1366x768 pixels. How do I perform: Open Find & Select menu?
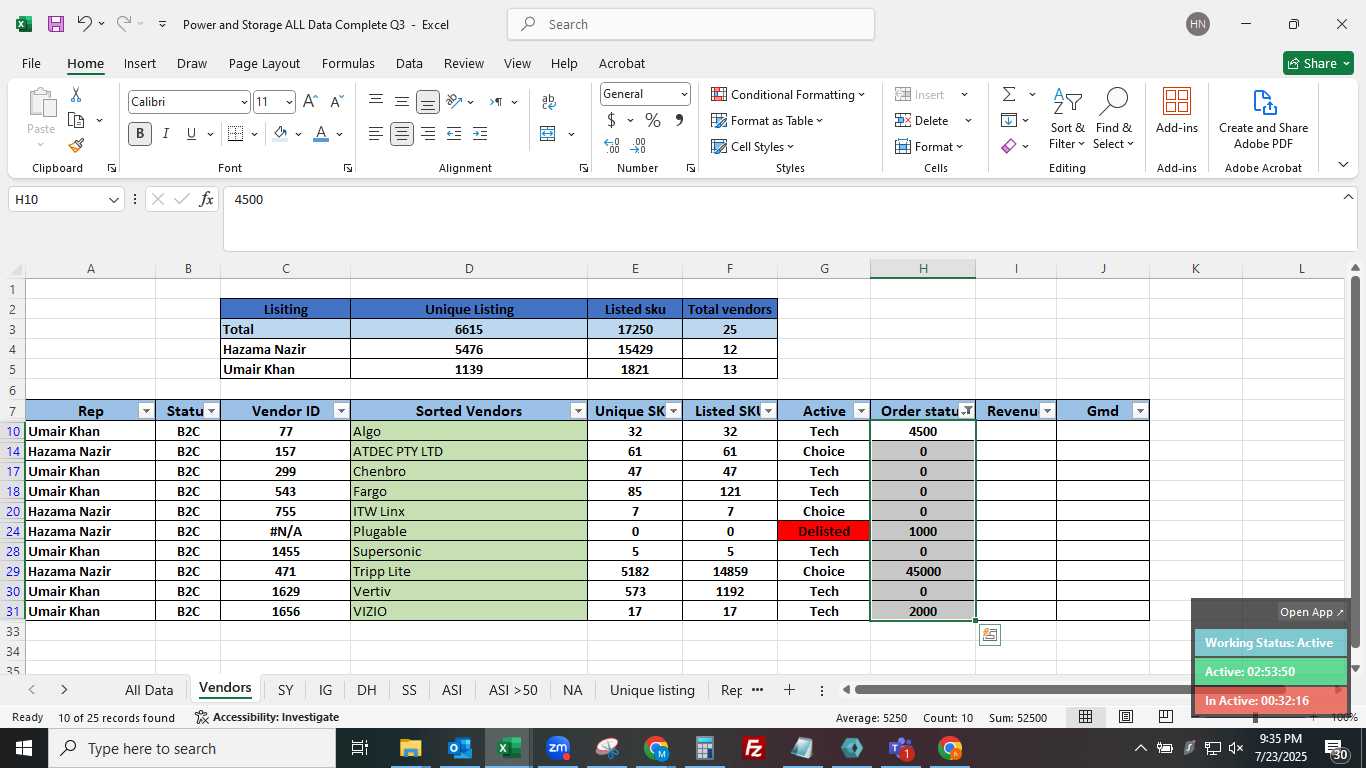[x=1113, y=118]
